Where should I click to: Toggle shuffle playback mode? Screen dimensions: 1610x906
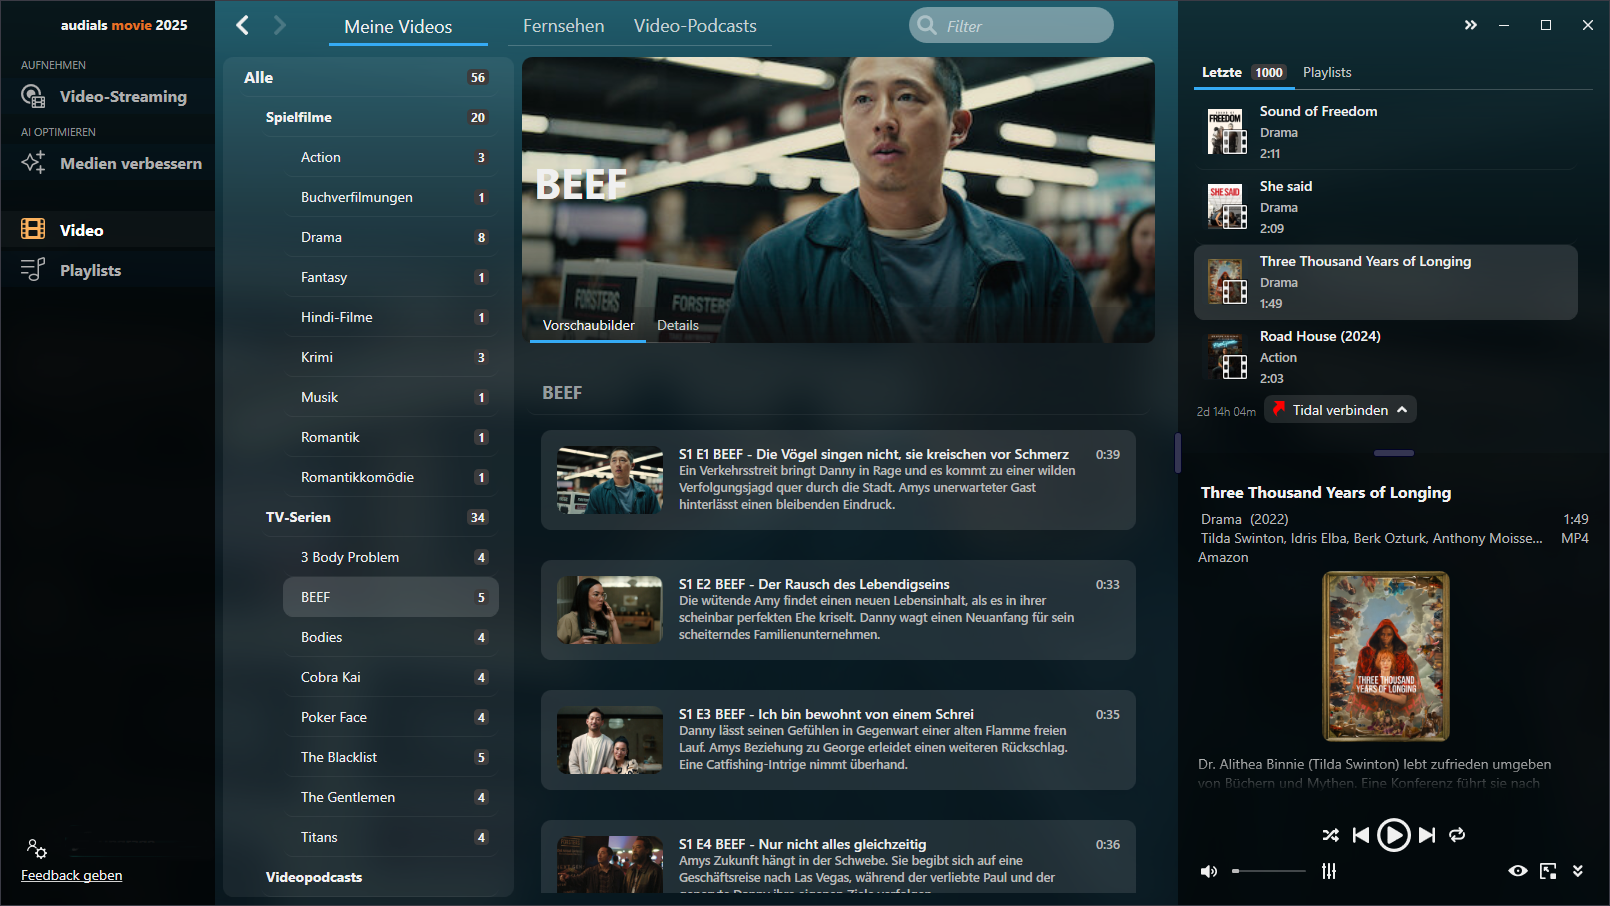tap(1330, 835)
